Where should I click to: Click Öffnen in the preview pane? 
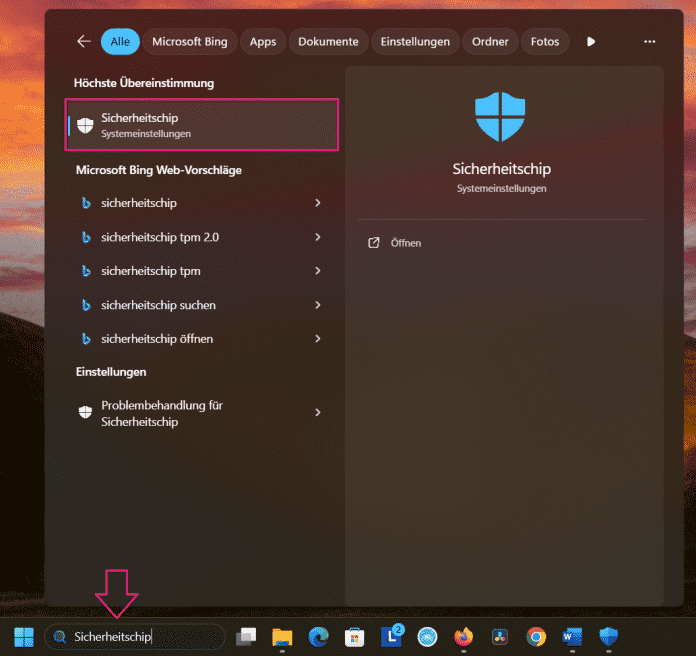pyautogui.click(x=405, y=243)
